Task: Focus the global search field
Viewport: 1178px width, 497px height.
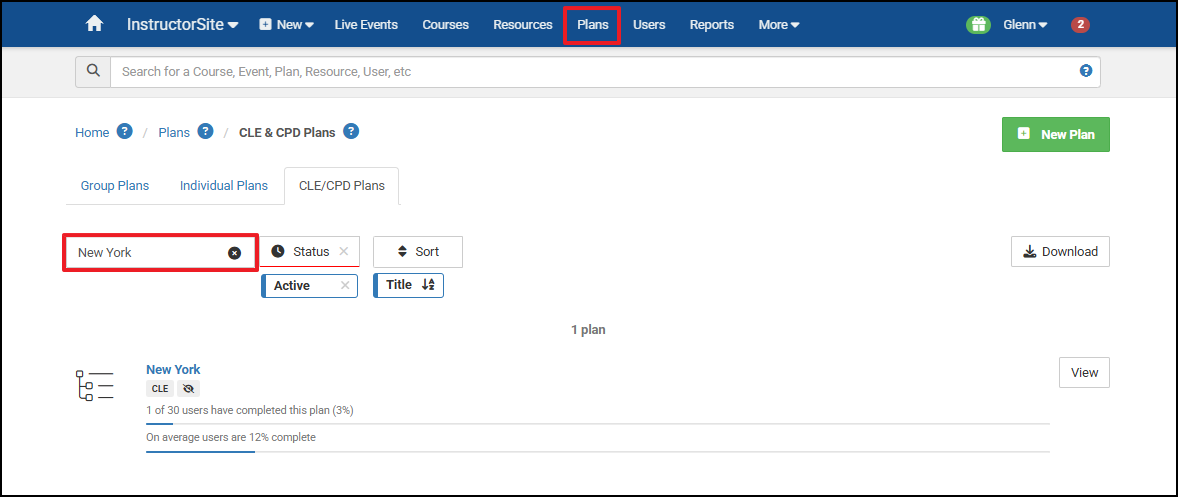Action: (594, 71)
